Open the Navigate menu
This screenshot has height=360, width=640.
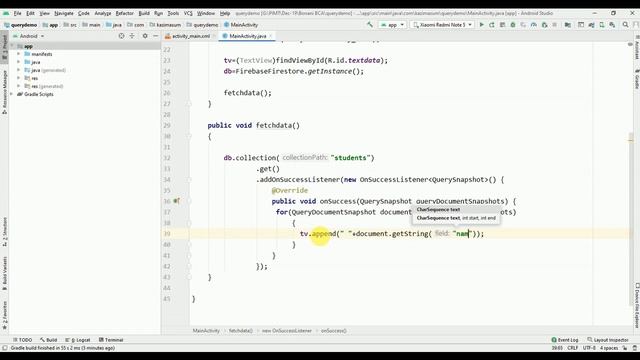pyautogui.click(x=64, y=13)
